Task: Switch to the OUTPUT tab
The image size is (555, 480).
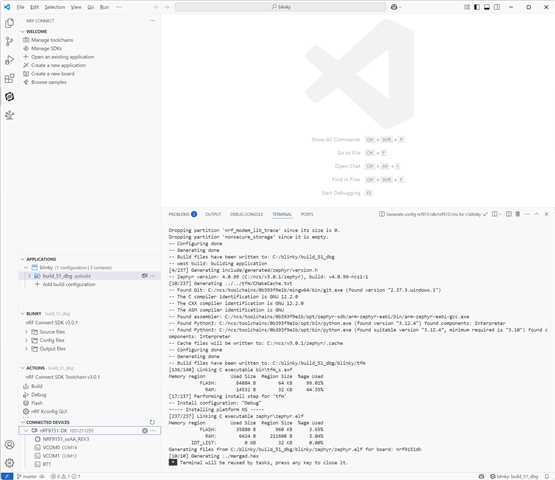Action: tap(213, 214)
